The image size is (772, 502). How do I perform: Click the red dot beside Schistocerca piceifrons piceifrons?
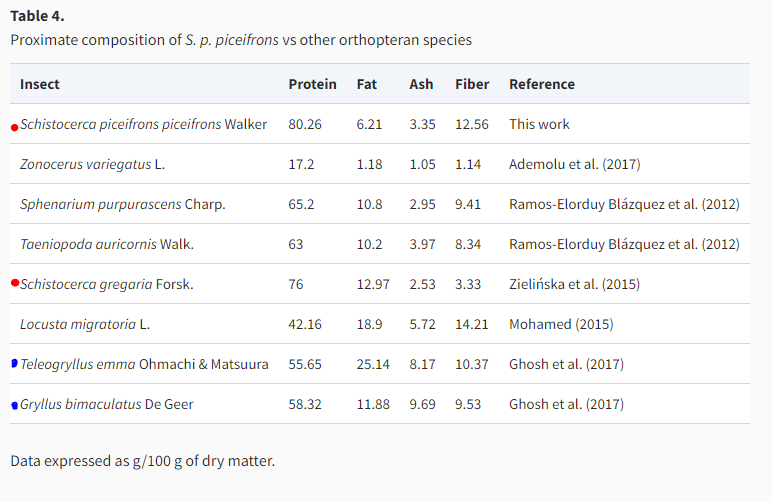coord(14,127)
